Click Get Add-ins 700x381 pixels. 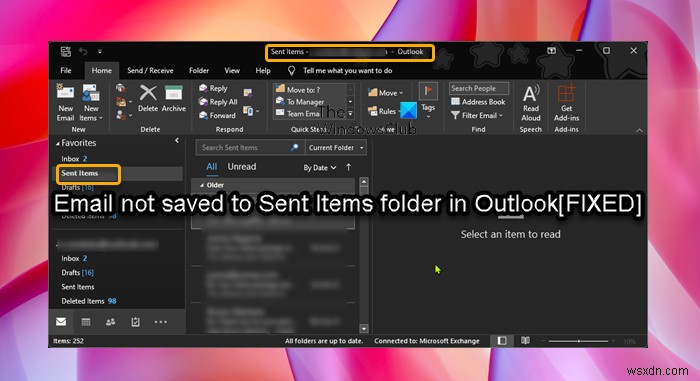pos(567,103)
